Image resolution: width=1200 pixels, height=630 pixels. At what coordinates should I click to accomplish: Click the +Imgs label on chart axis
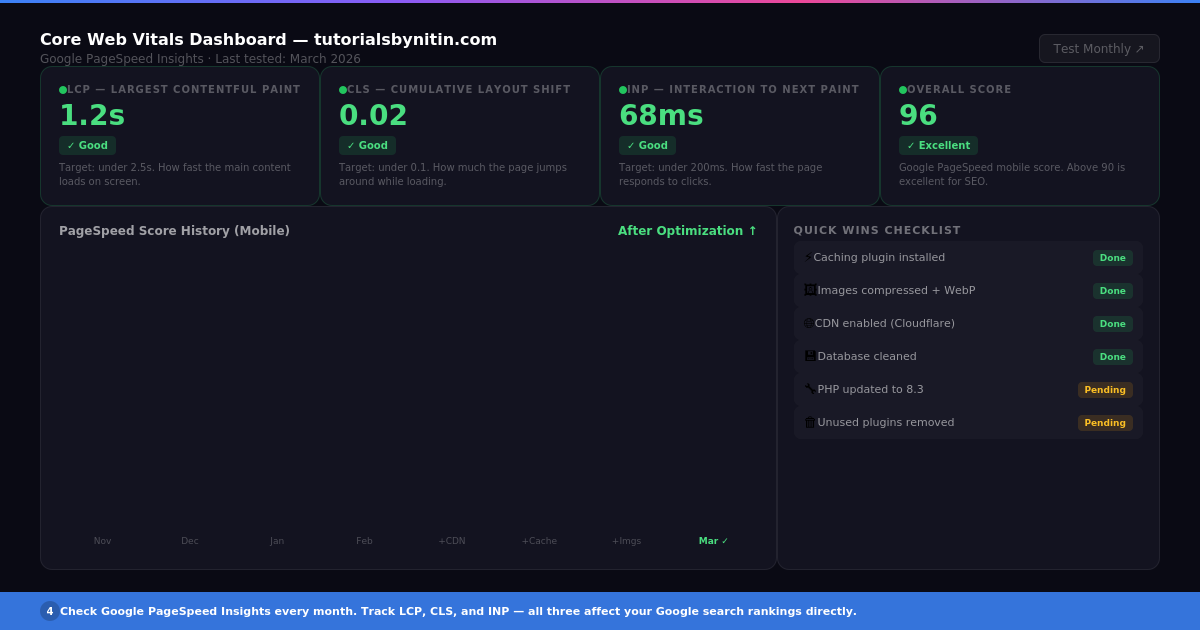click(x=627, y=541)
